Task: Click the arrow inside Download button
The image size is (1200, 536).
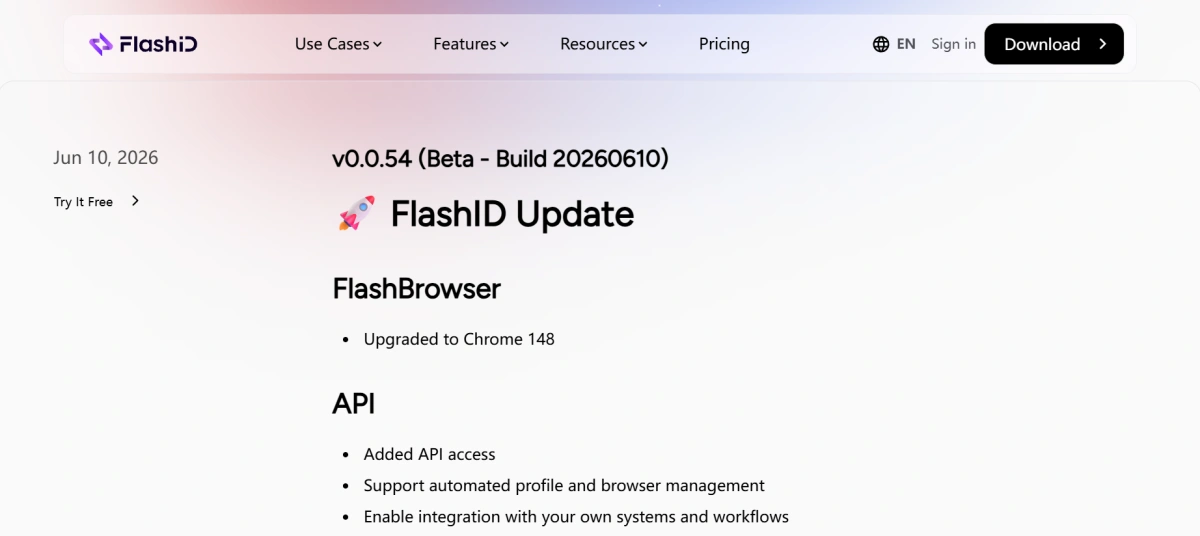Action: coord(1103,44)
